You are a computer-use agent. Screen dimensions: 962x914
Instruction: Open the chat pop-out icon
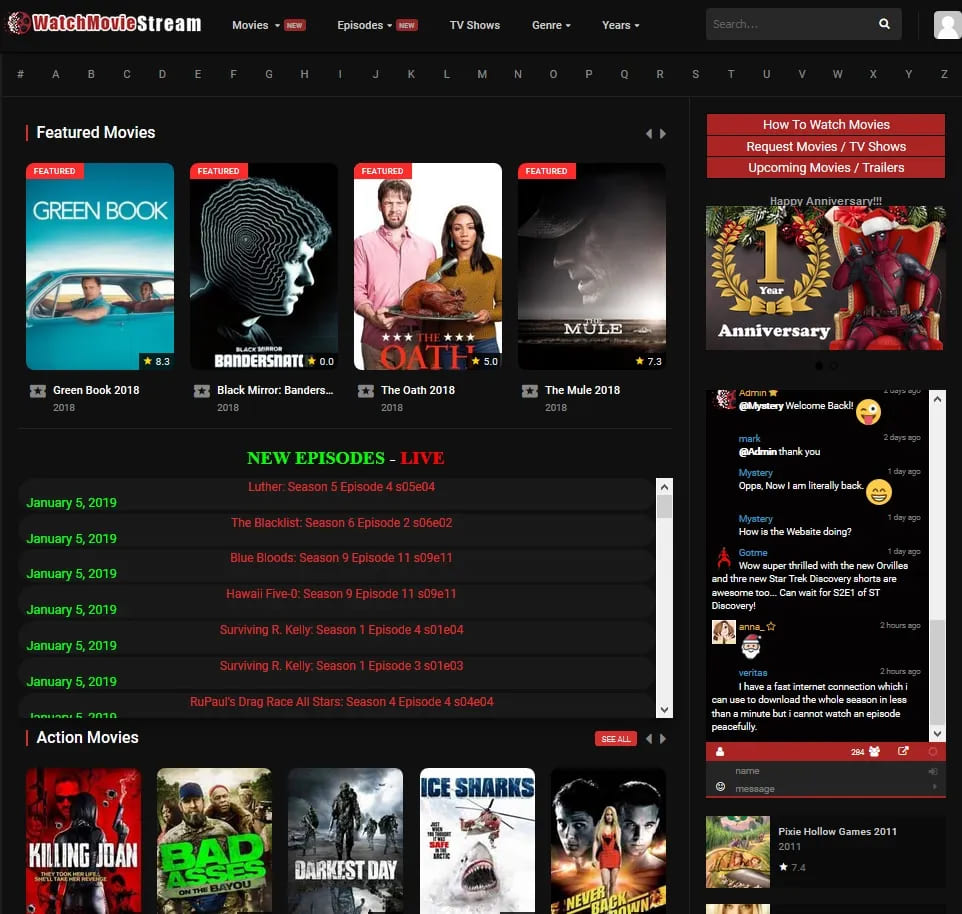coord(903,751)
